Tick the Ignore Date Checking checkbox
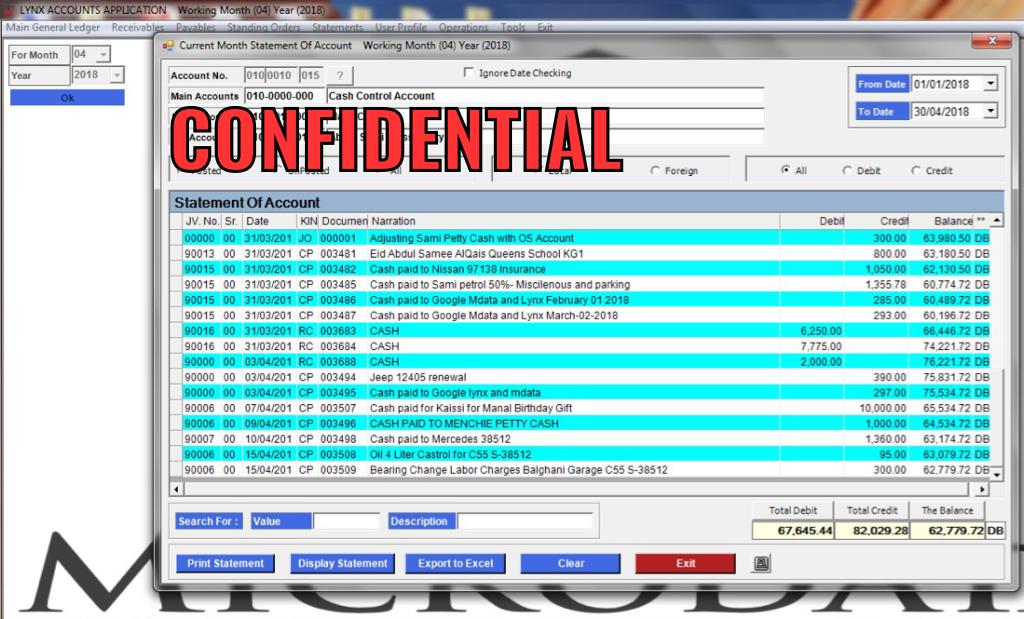The width and height of the screenshot is (1024, 619). (x=468, y=72)
